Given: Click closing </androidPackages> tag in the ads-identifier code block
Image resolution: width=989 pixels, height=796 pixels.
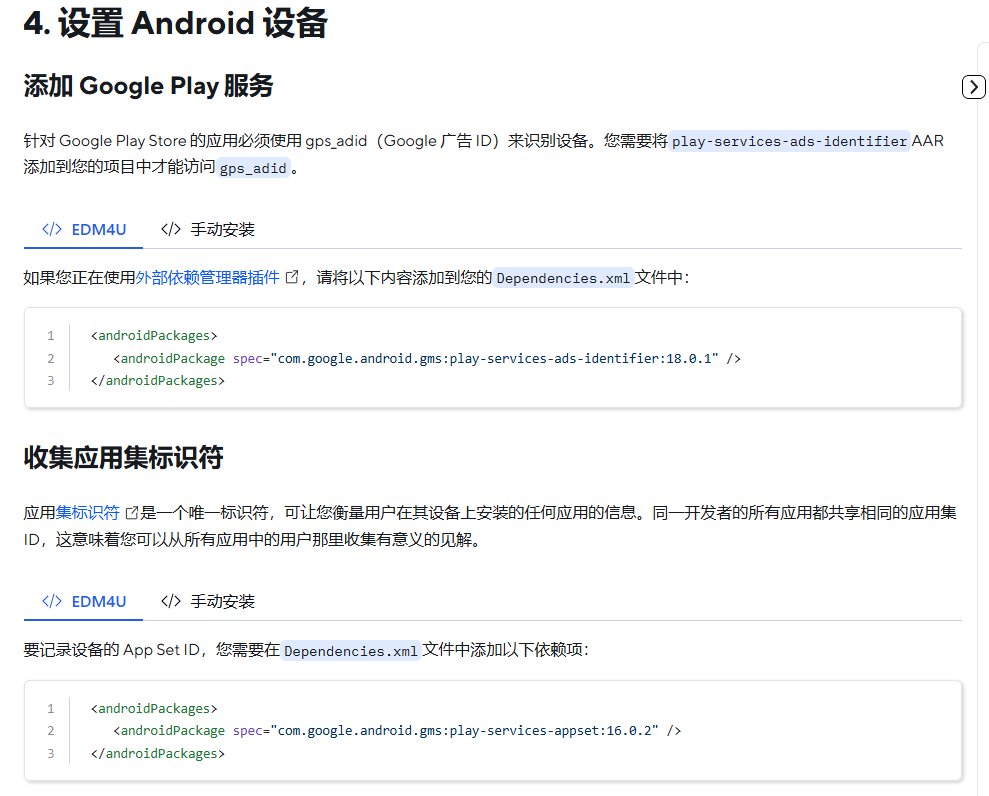Looking at the screenshot, I should (x=158, y=380).
